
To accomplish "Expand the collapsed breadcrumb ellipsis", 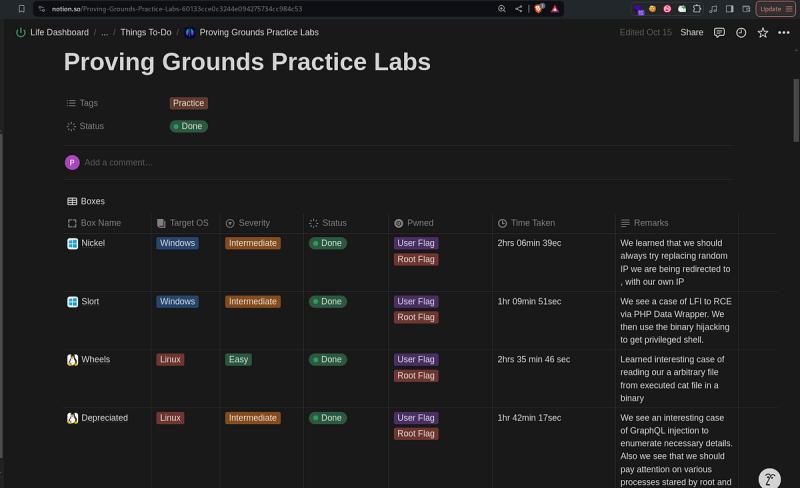I will [105, 33].
